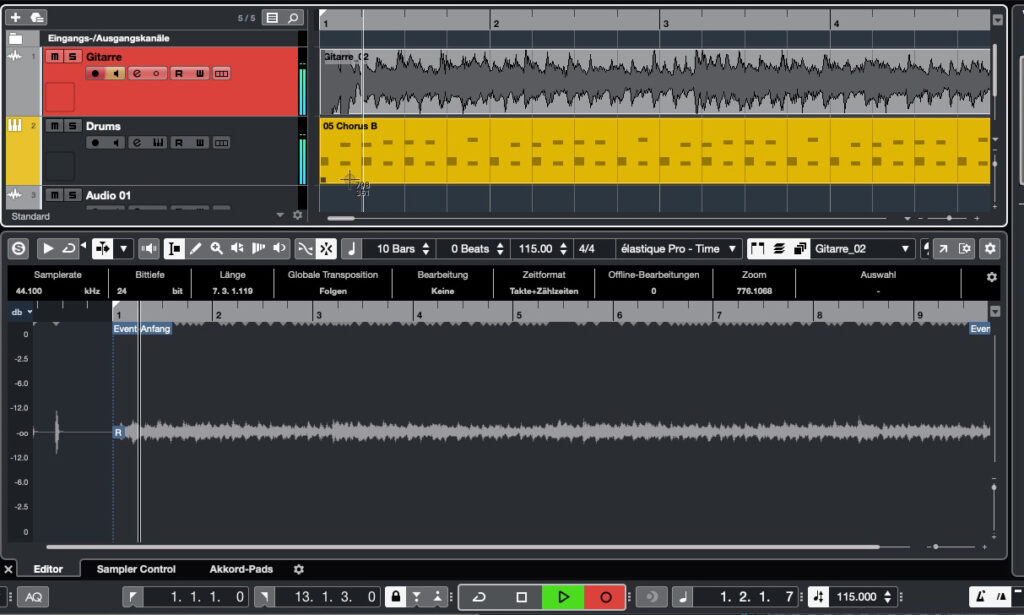Click the transport Stop button
The image size is (1024, 615).
click(x=521, y=597)
